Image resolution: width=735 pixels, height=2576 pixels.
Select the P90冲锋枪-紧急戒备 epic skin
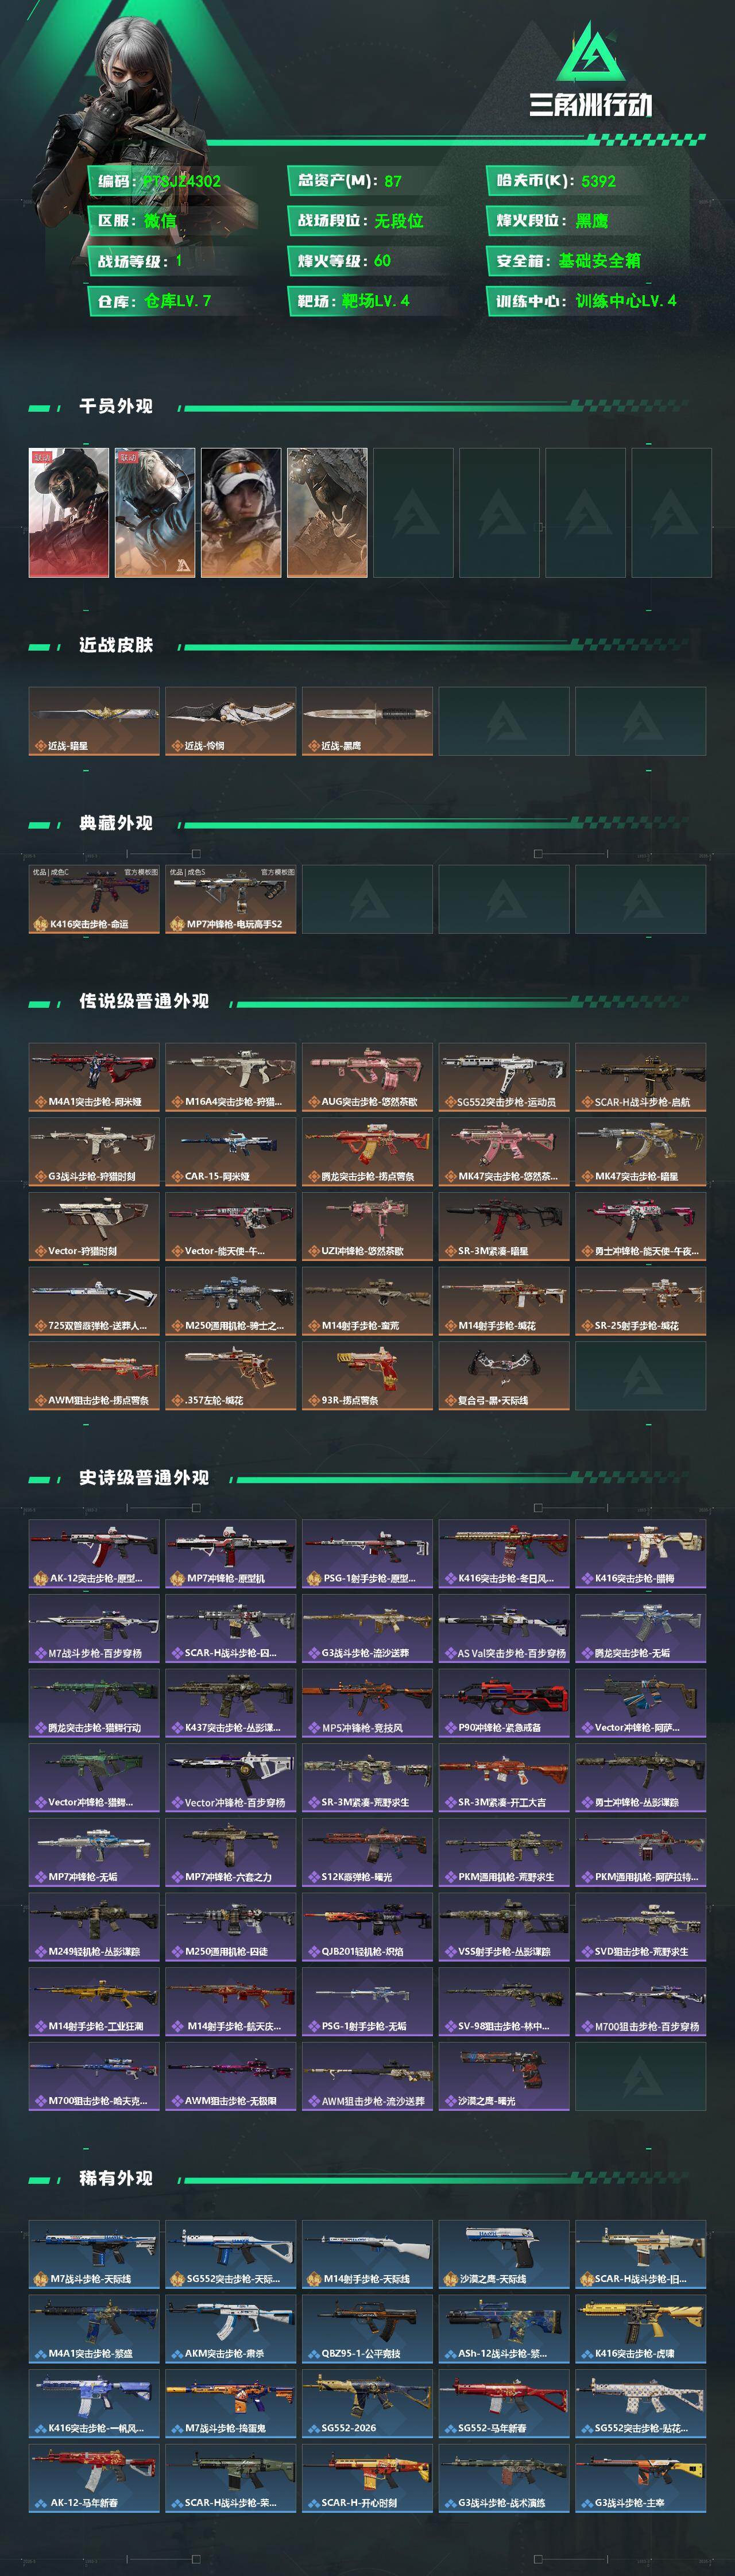point(504,1703)
